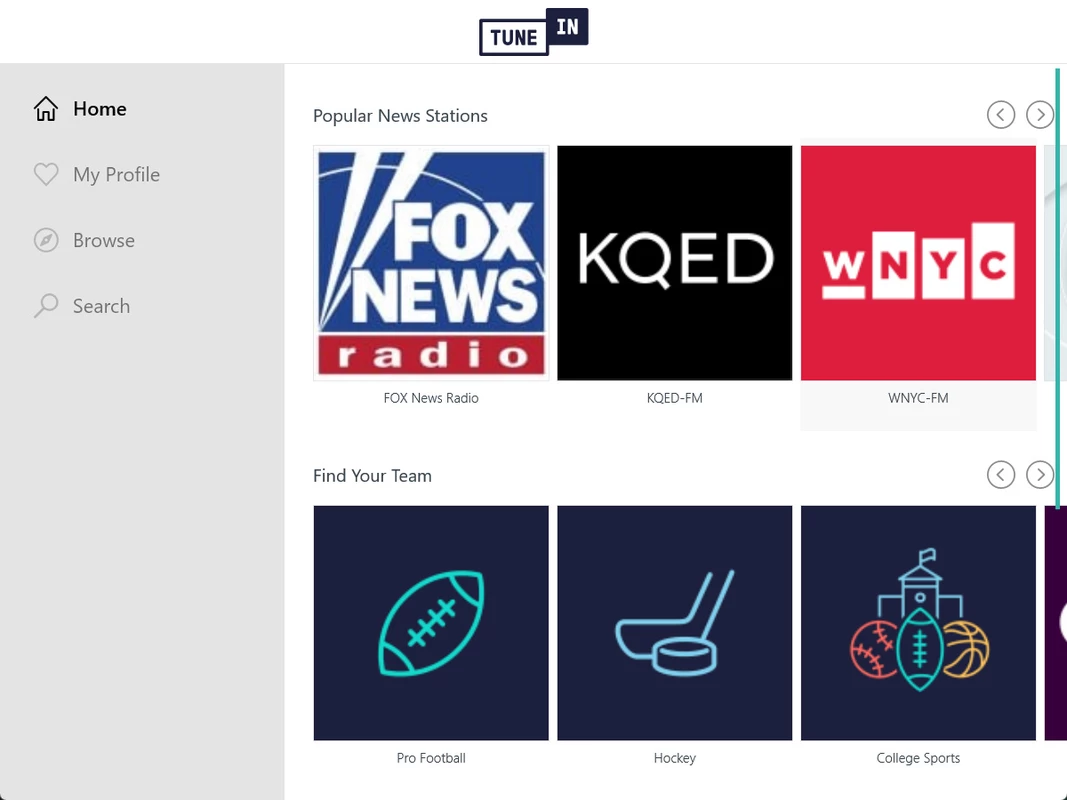Open the Pro Football category icon

tap(431, 622)
